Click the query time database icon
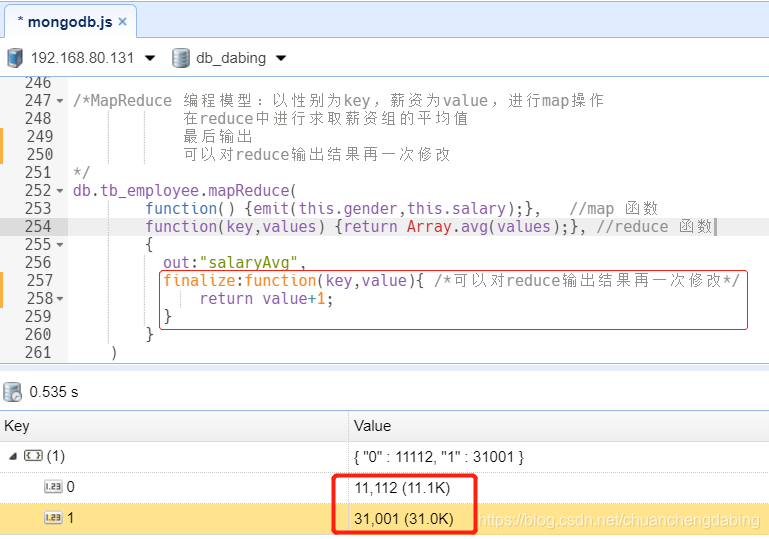 13,392
